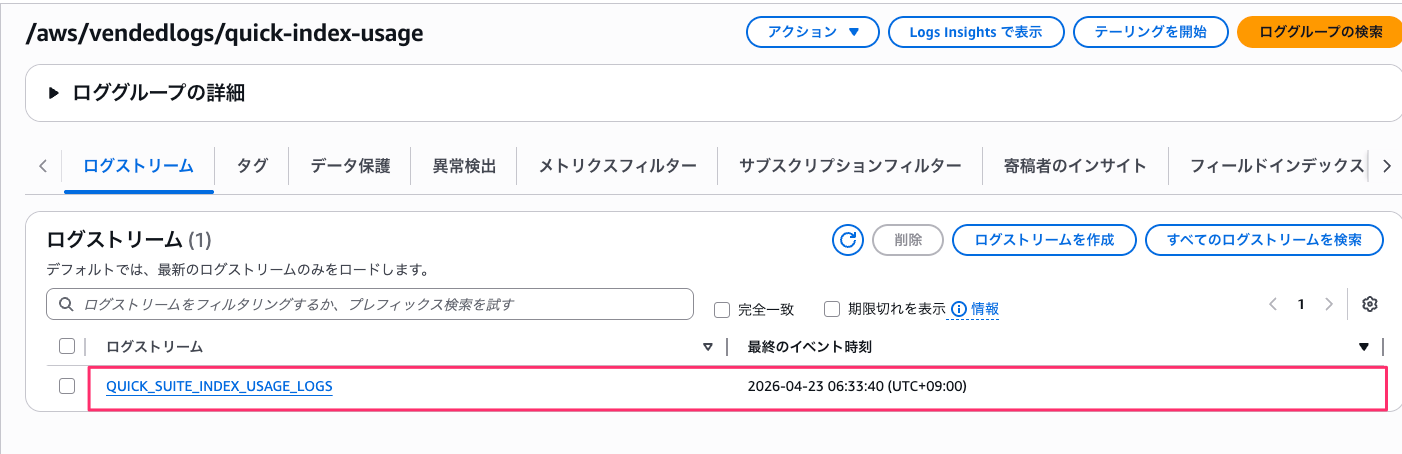Open the アクション dropdown menu
1402x454 pixels.
point(812,32)
